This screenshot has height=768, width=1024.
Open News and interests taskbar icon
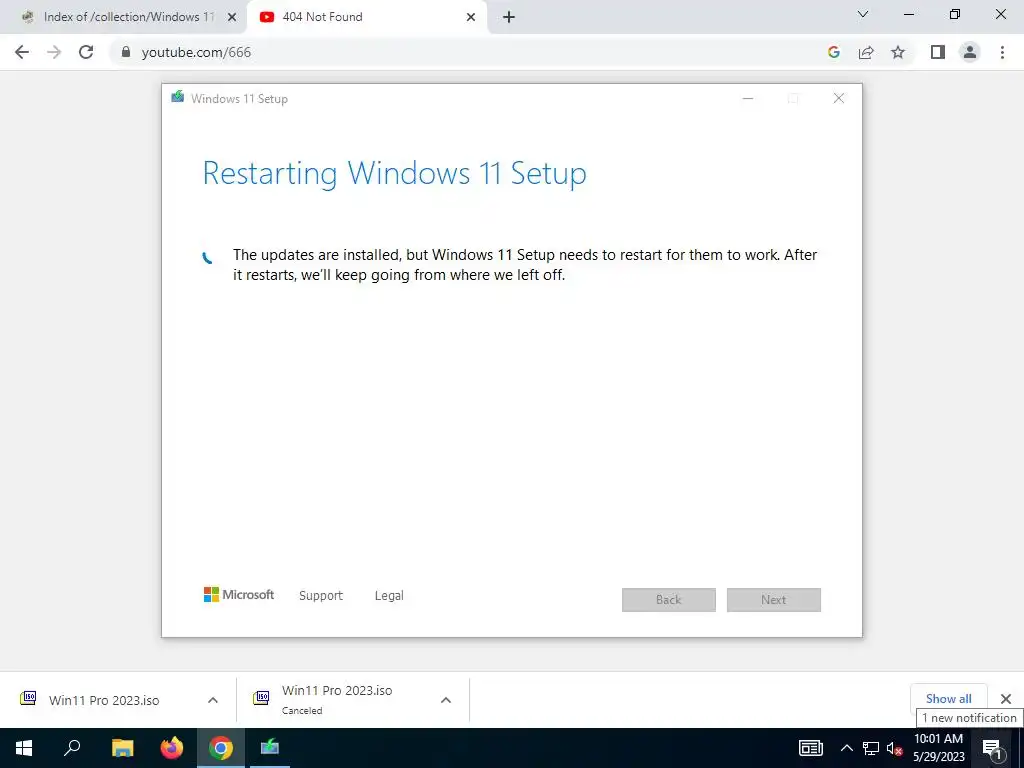click(810, 748)
